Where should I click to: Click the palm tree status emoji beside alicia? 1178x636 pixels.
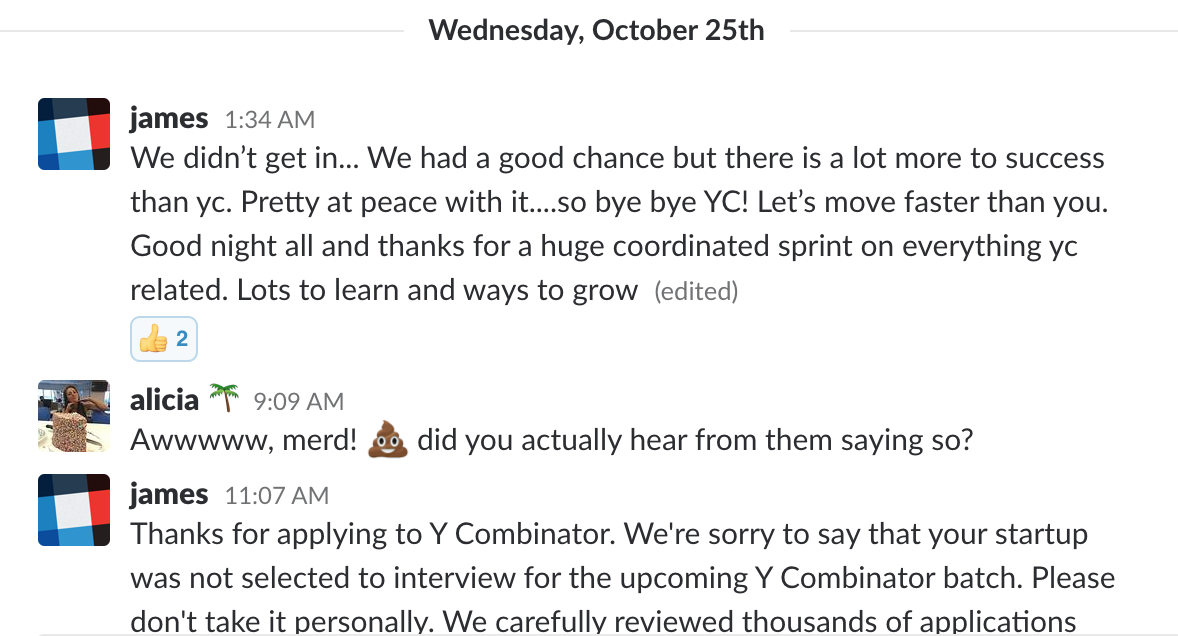click(x=224, y=400)
